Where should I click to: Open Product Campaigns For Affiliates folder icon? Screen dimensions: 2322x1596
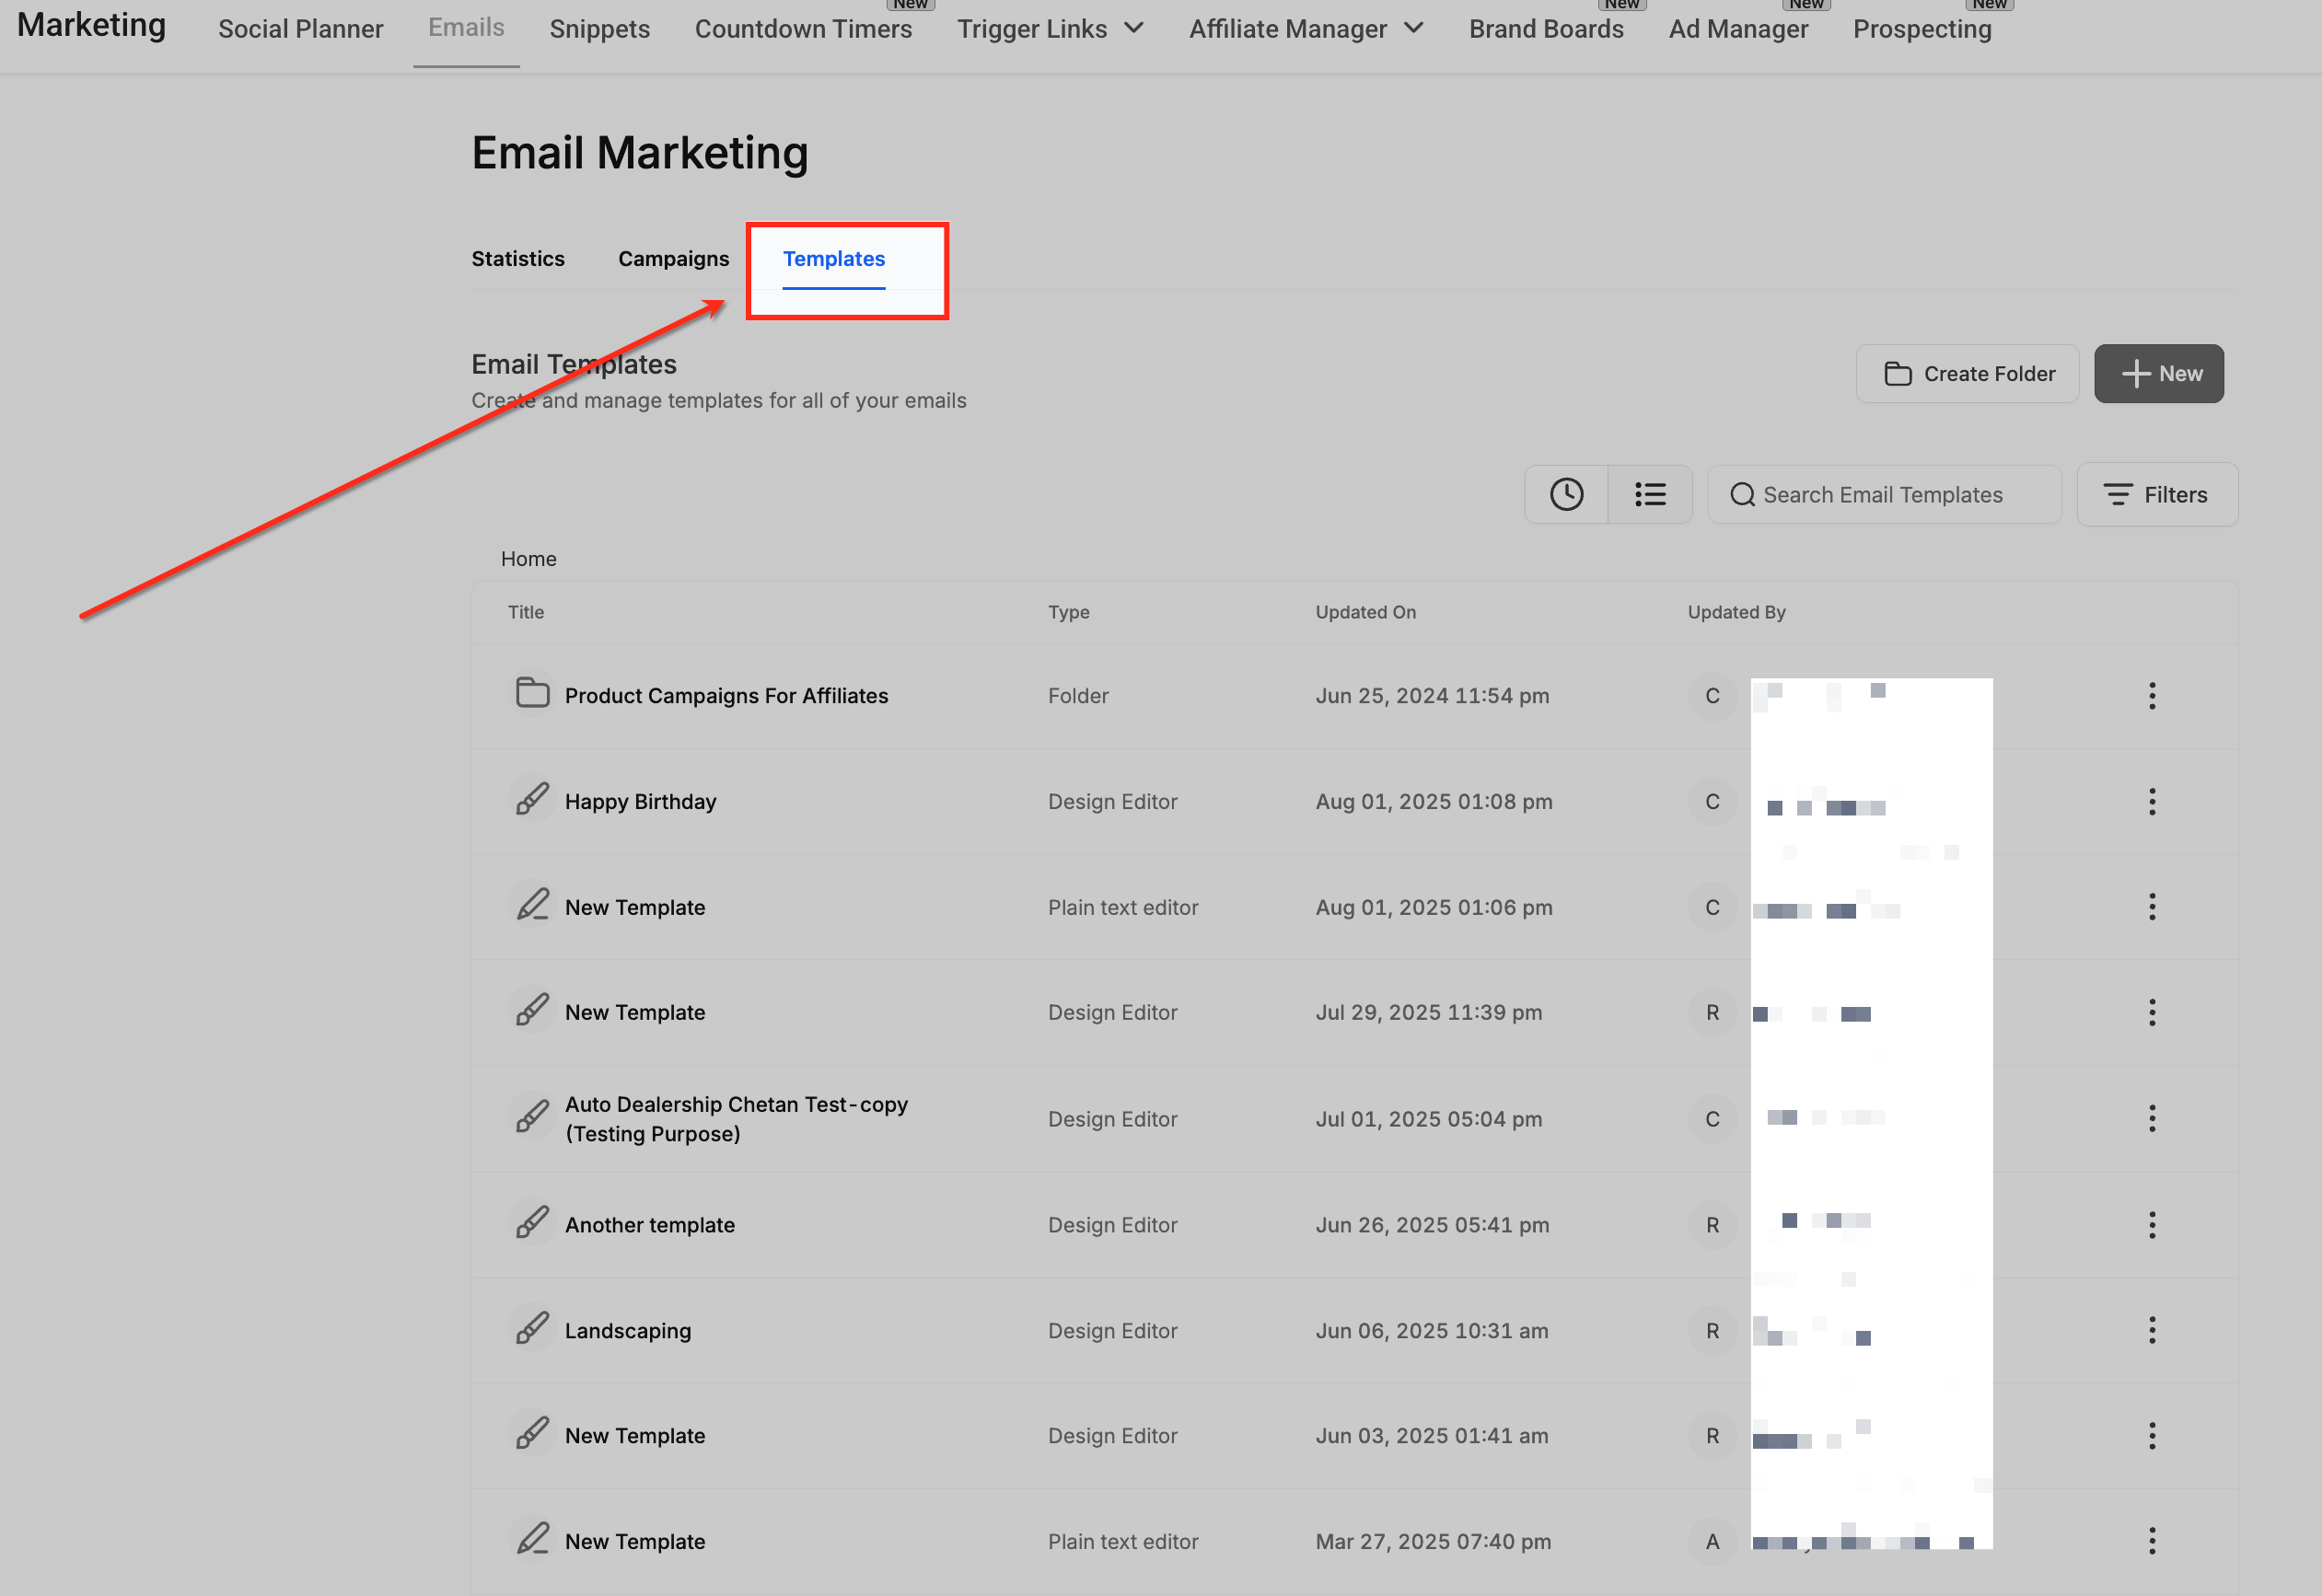click(532, 693)
